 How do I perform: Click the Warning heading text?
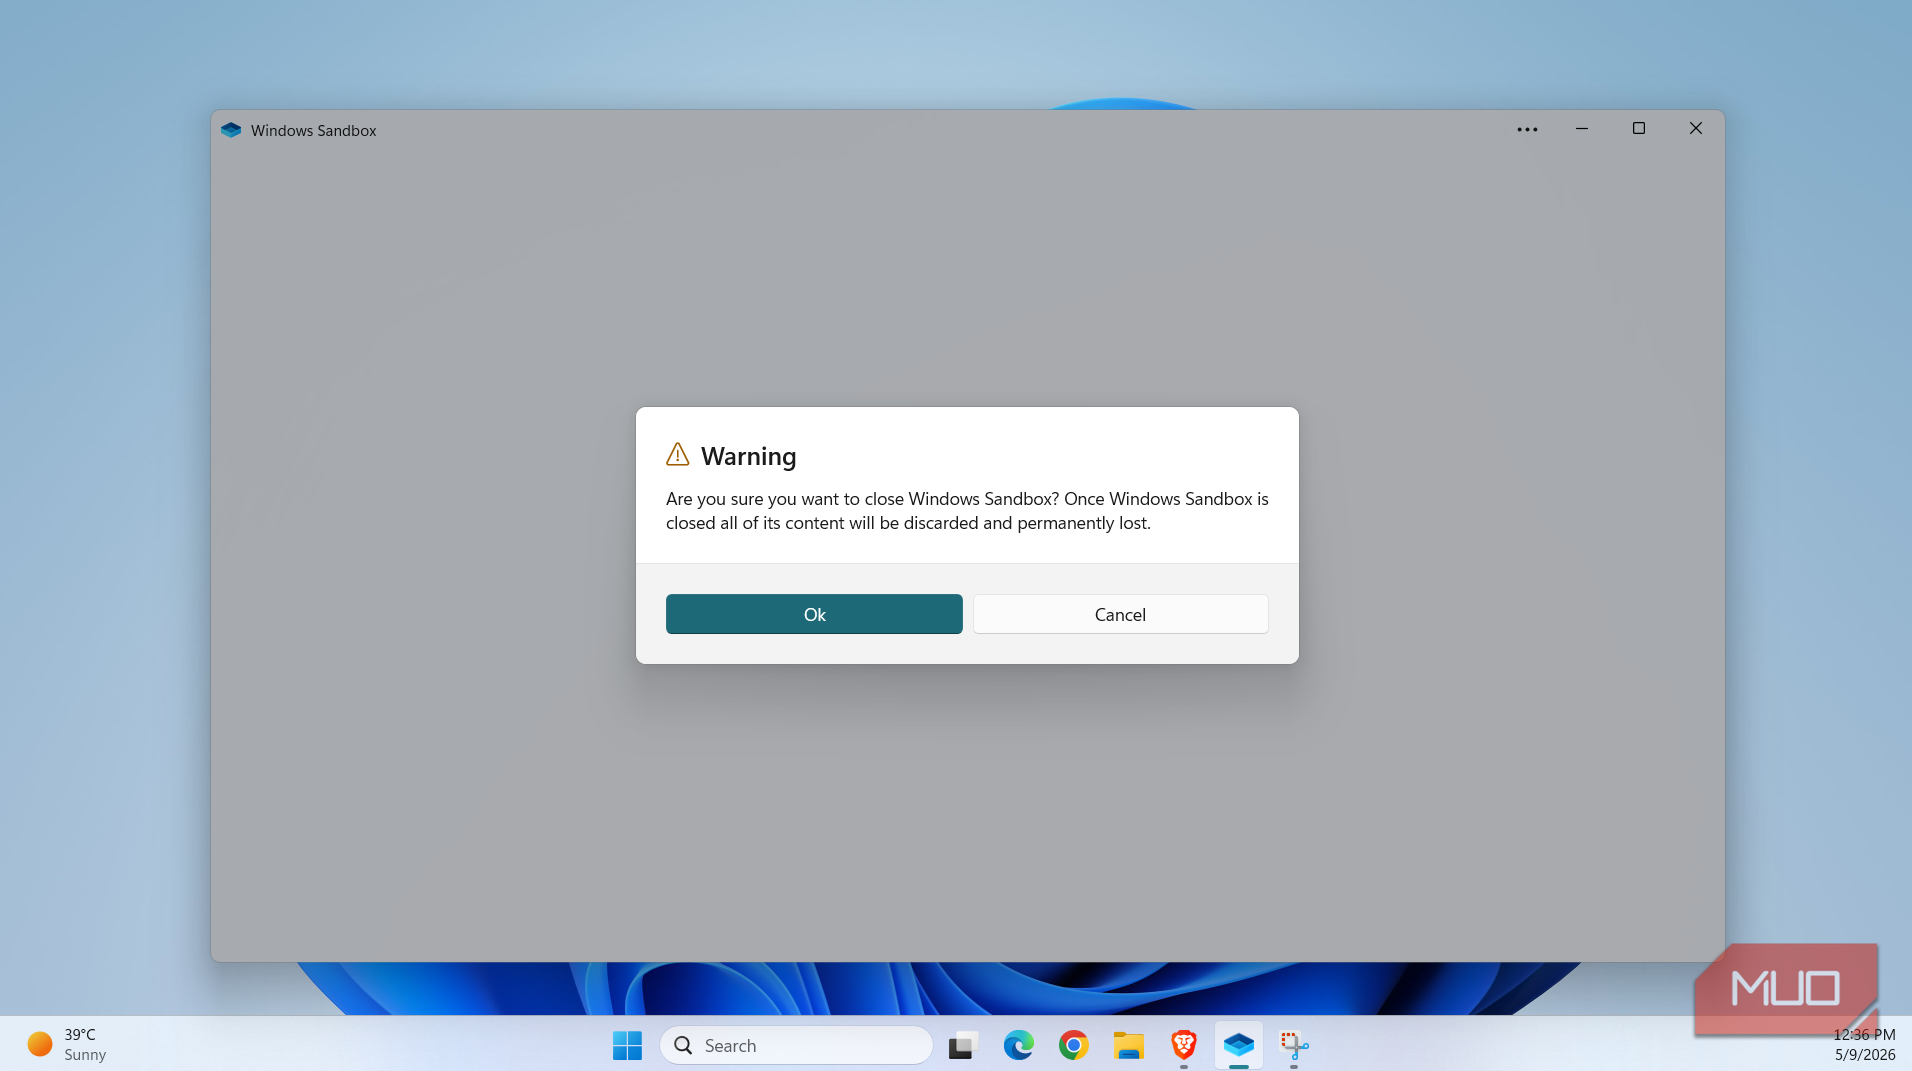(748, 456)
